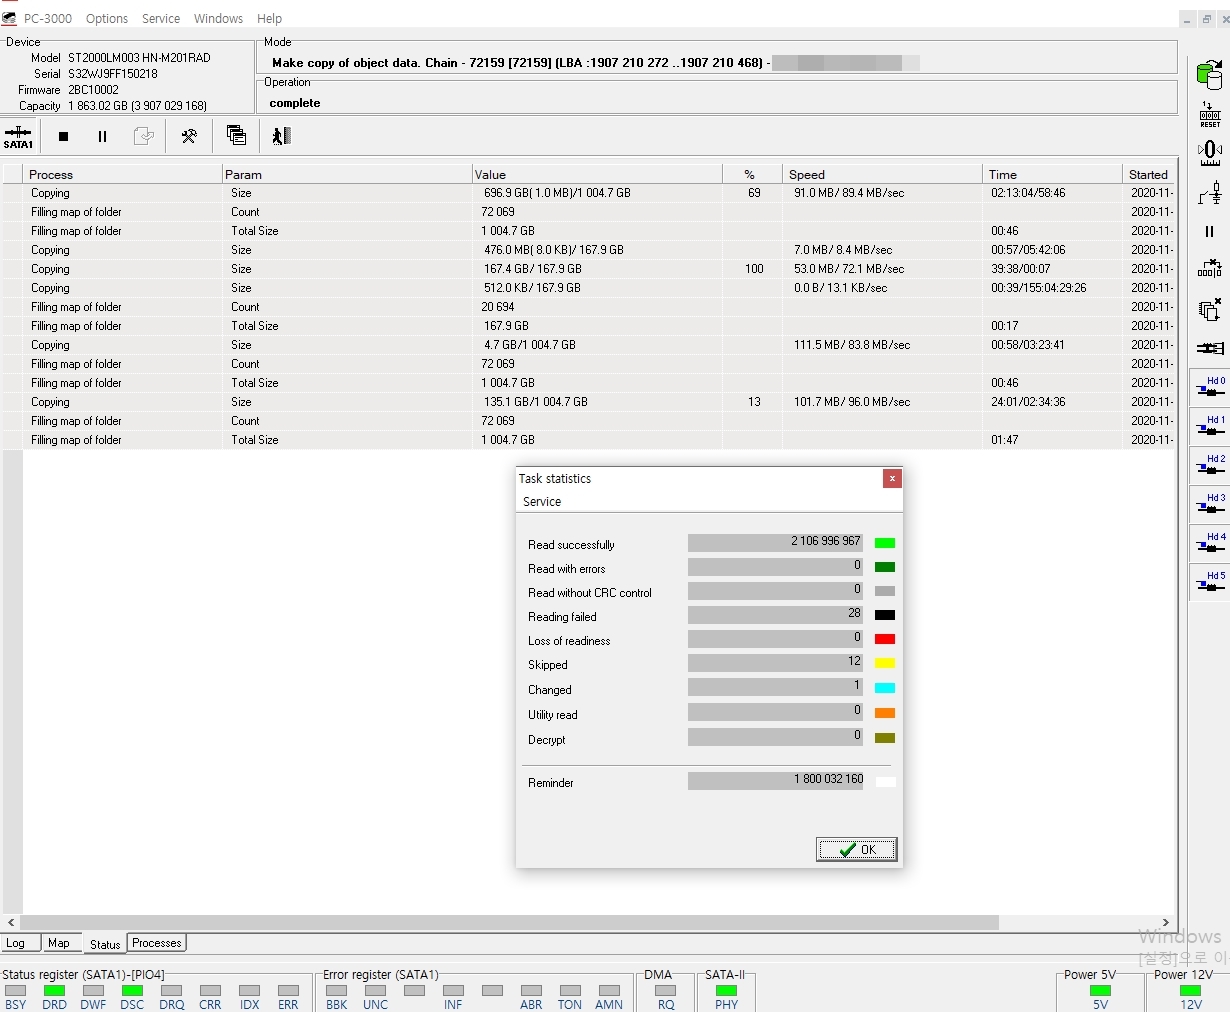Click the yellow Skipped color swatch
The width and height of the screenshot is (1230, 1012).
[885, 663]
